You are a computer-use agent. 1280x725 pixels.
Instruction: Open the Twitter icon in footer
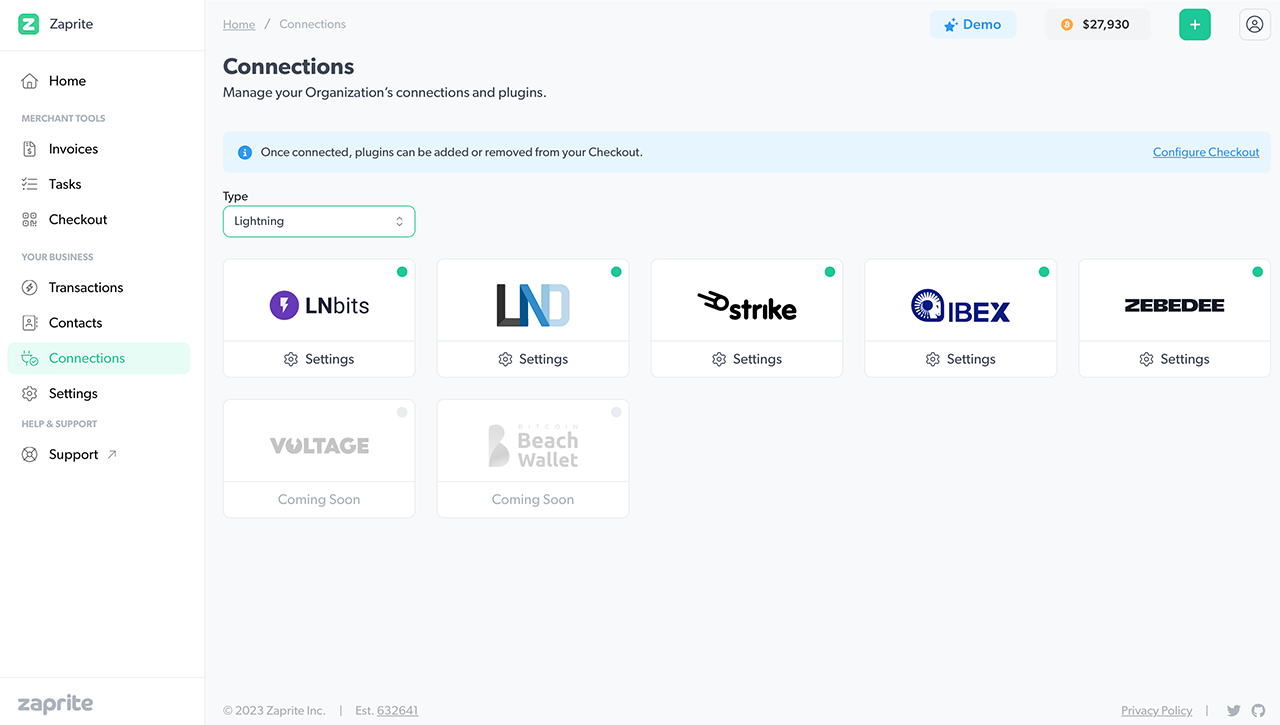point(1234,711)
